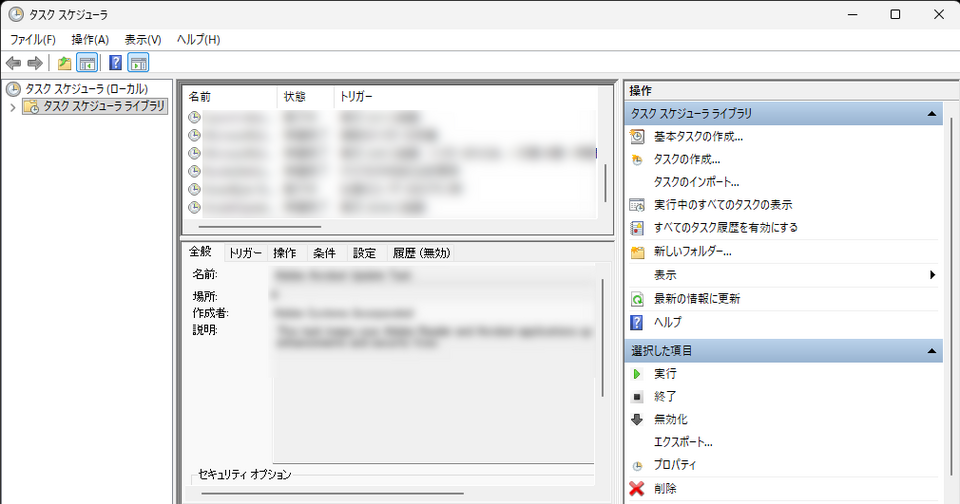
Task: Click the Task Scheduler title bar clock icon
Action: click(16, 14)
